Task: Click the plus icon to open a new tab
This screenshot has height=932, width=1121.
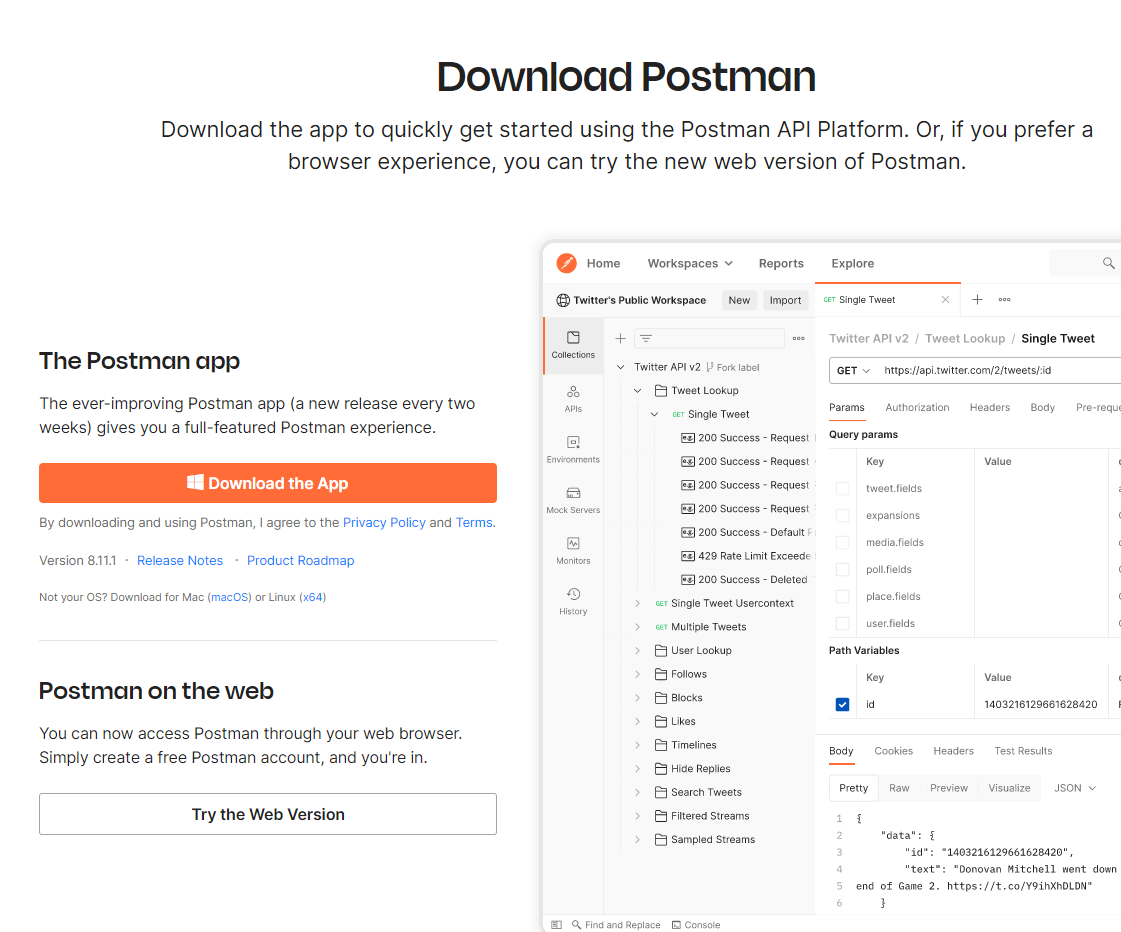Action: click(977, 299)
